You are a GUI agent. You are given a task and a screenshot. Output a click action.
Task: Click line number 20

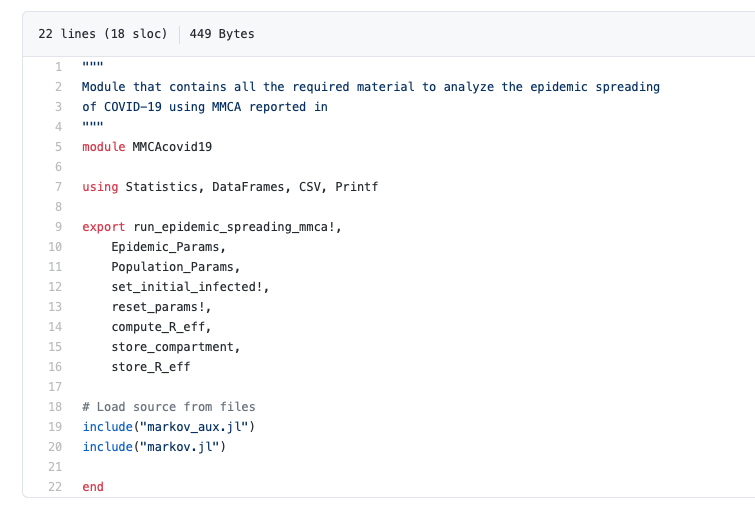[55, 446]
